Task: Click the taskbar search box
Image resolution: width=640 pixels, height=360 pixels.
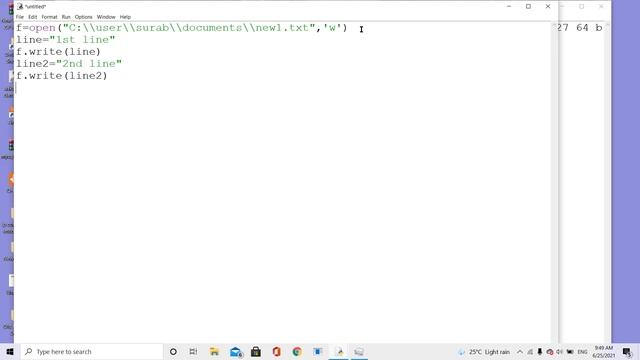Action: 92,351
